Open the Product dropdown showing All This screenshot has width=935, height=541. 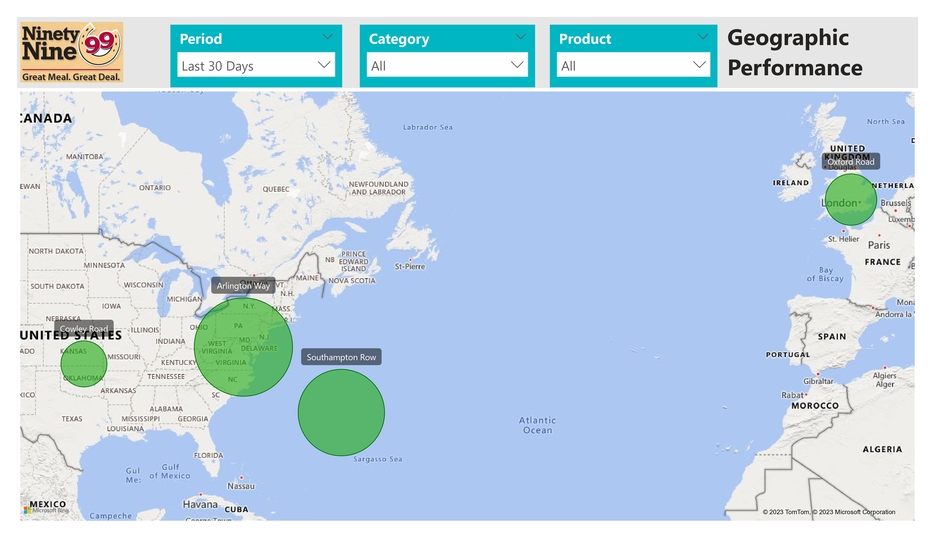point(633,66)
